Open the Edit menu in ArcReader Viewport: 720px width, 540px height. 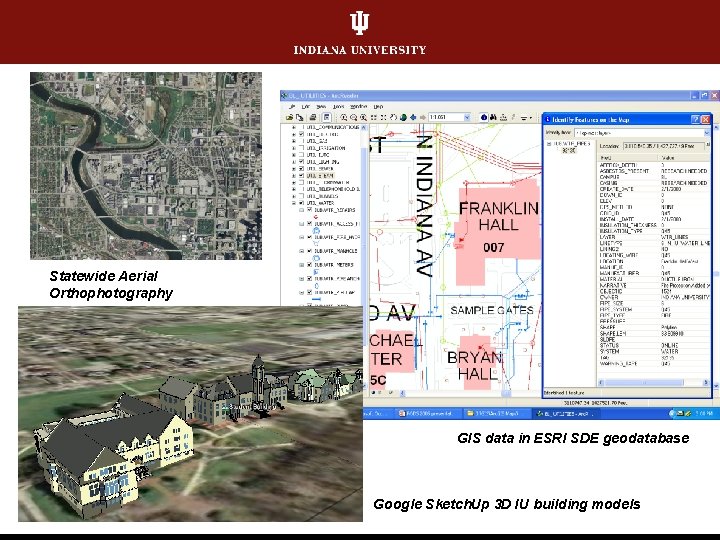(x=306, y=107)
